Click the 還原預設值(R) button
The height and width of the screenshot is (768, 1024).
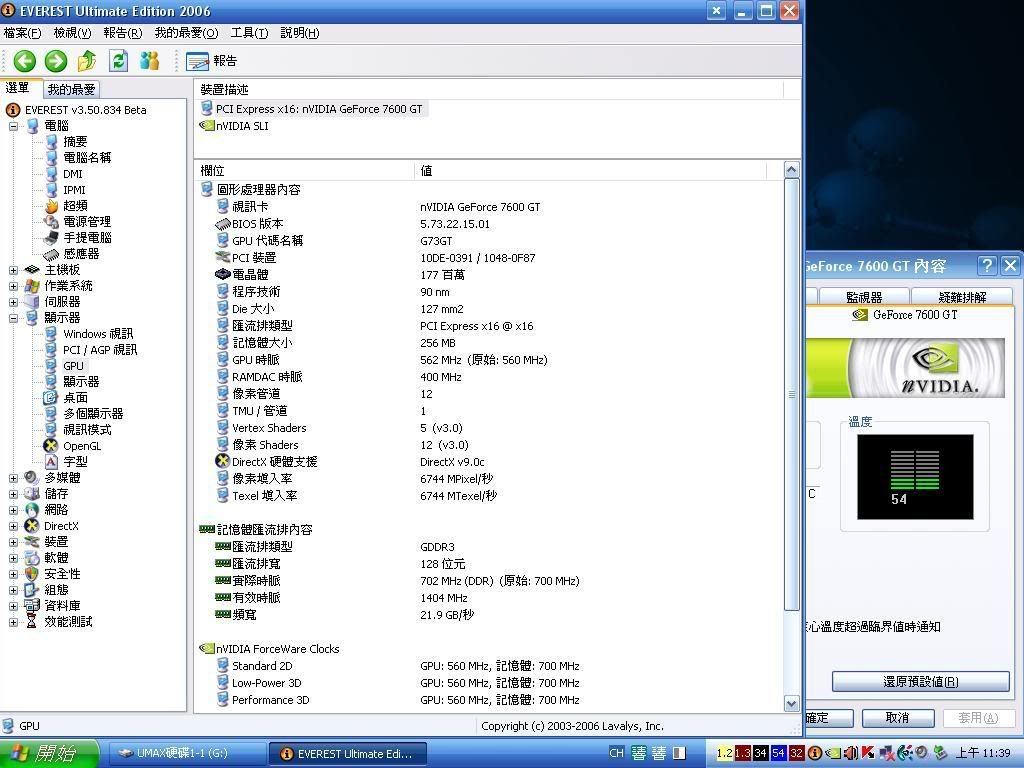[x=920, y=682]
